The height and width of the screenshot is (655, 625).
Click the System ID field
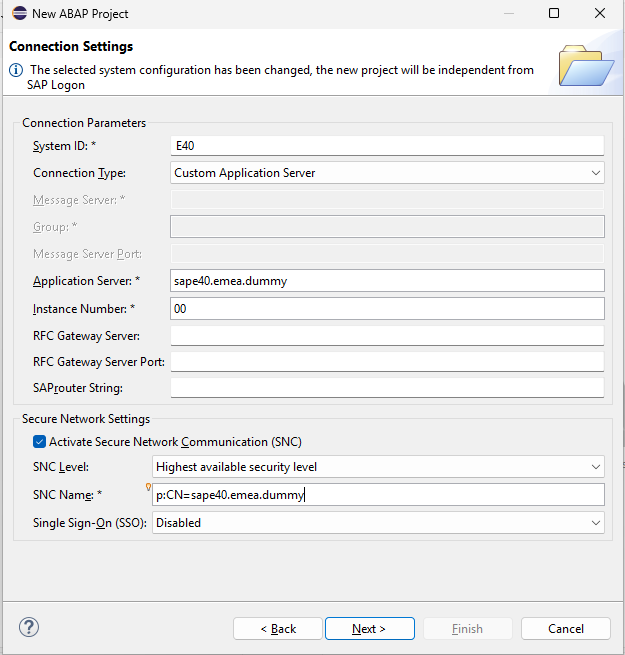click(387, 146)
